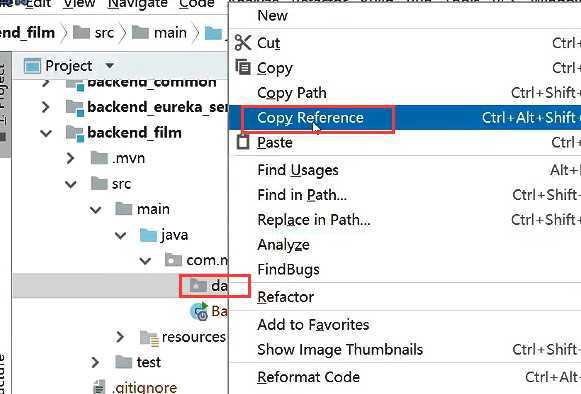Click the Project view icon
This screenshot has width=581, height=394.
(32, 66)
